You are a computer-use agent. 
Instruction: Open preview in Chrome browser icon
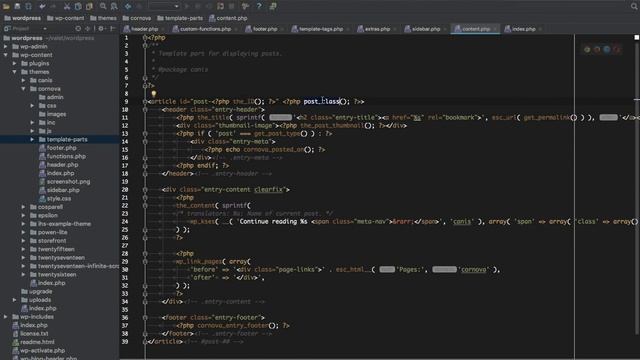tap(587, 49)
